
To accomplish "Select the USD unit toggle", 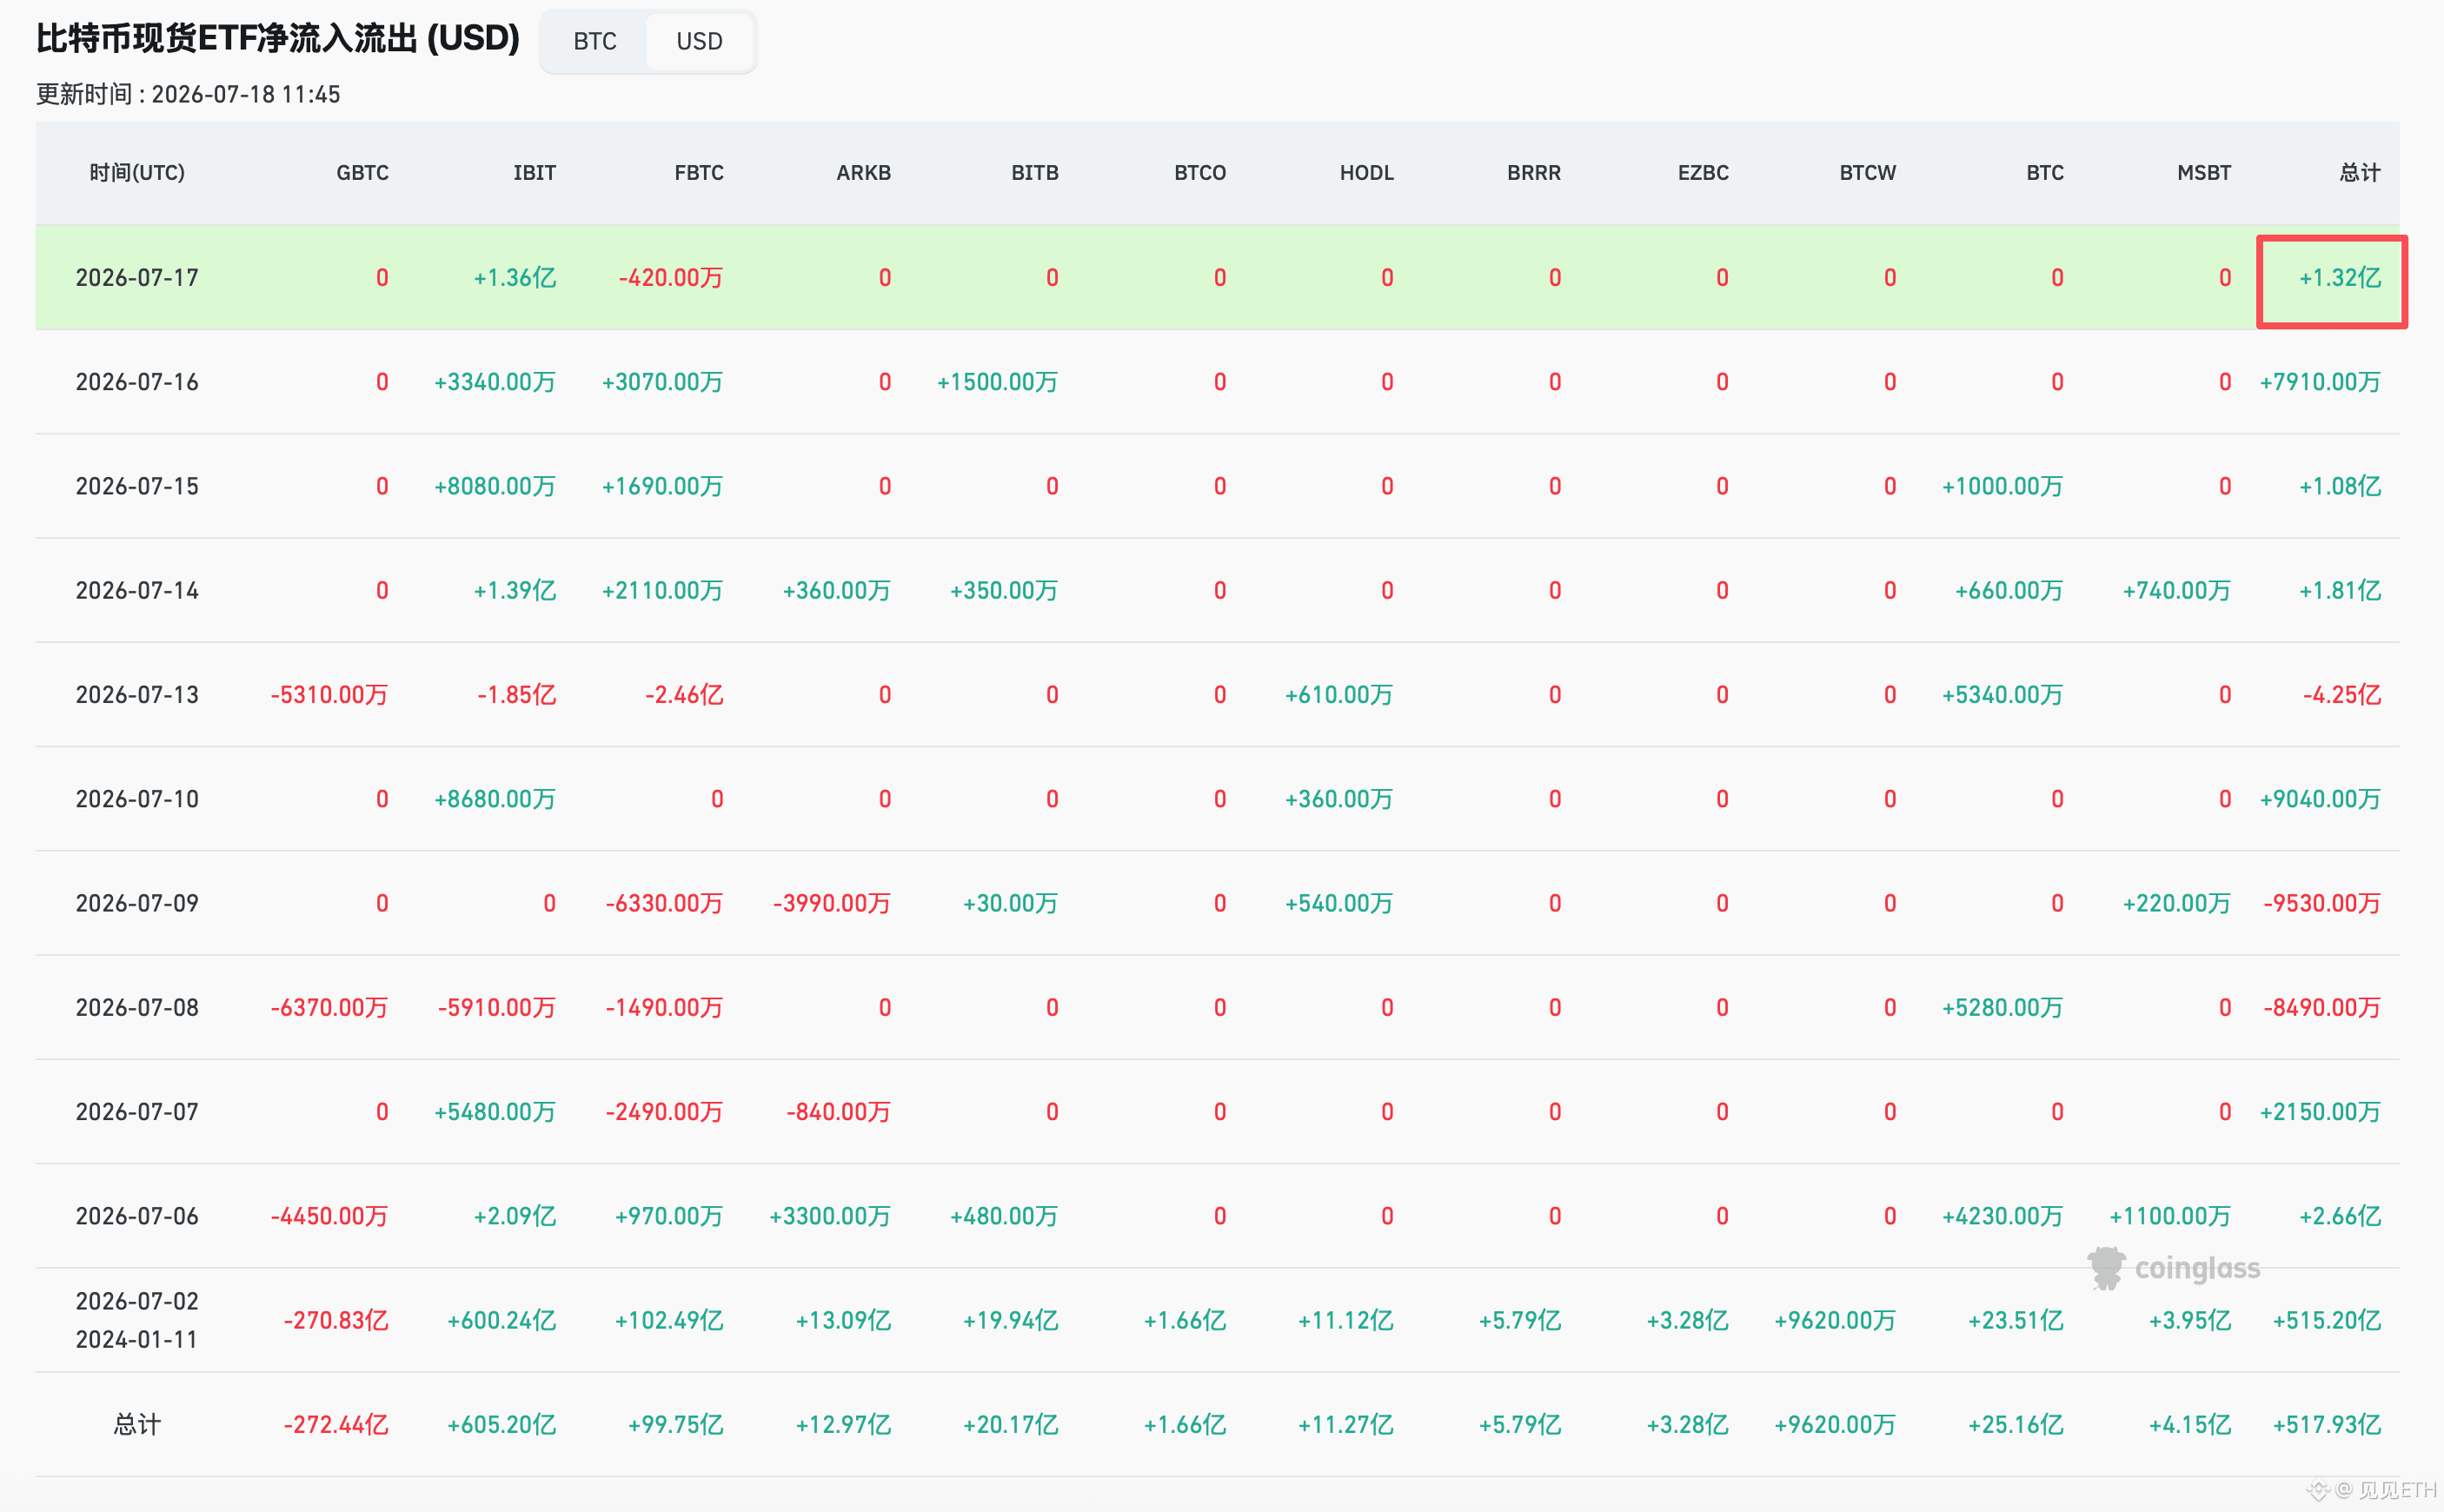I will pyautogui.click(x=699, y=41).
